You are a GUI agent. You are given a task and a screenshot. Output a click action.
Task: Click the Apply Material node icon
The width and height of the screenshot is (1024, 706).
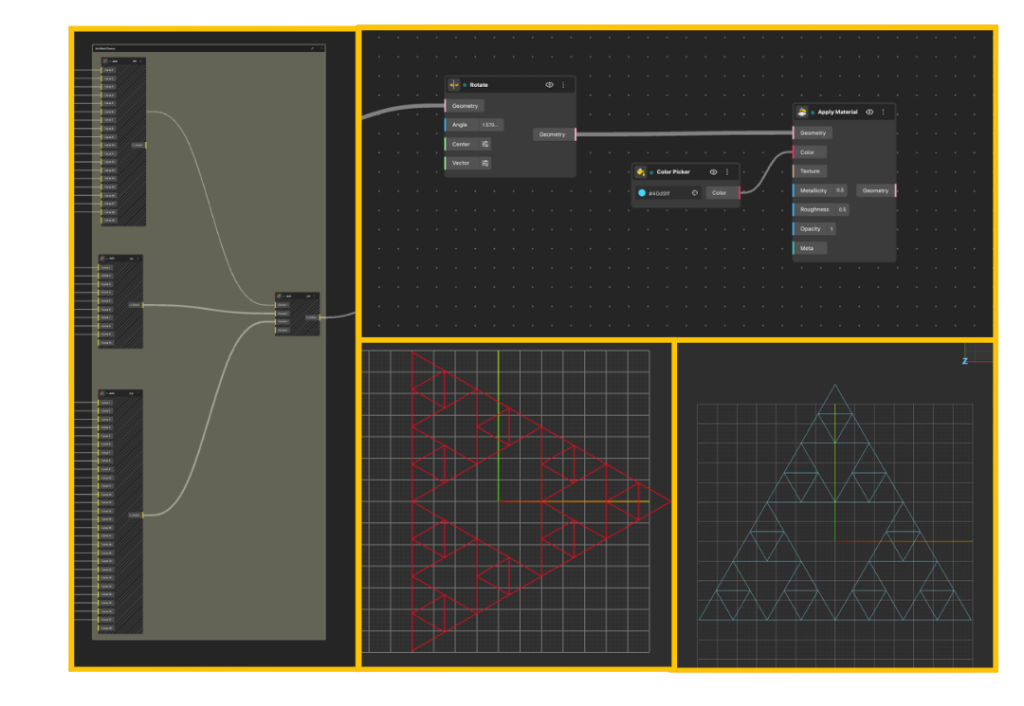click(x=802, y=112)
